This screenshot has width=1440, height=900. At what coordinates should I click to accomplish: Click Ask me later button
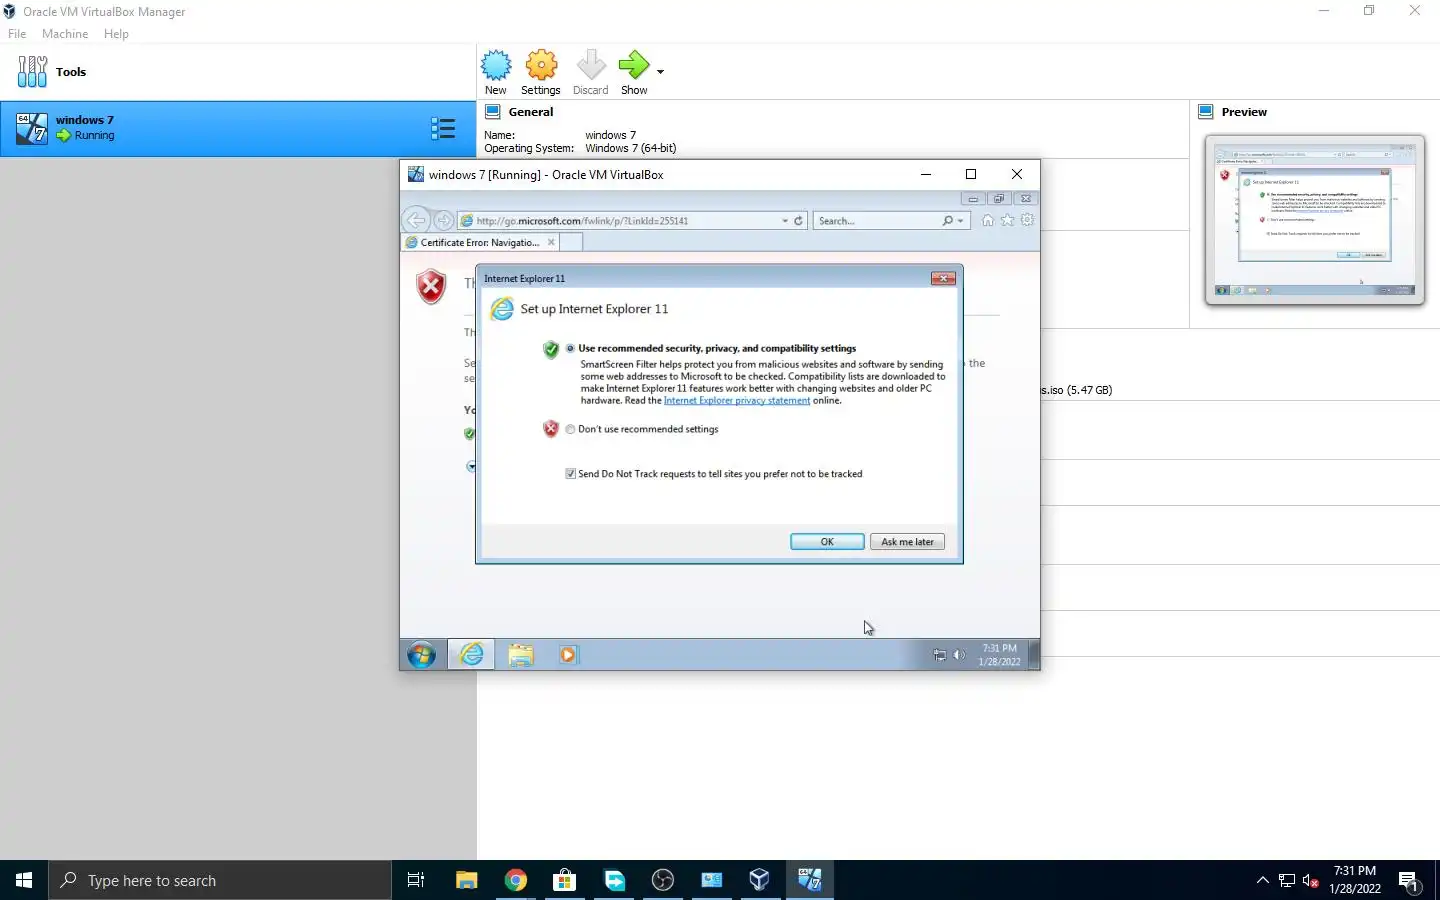(x=907, y=542)
